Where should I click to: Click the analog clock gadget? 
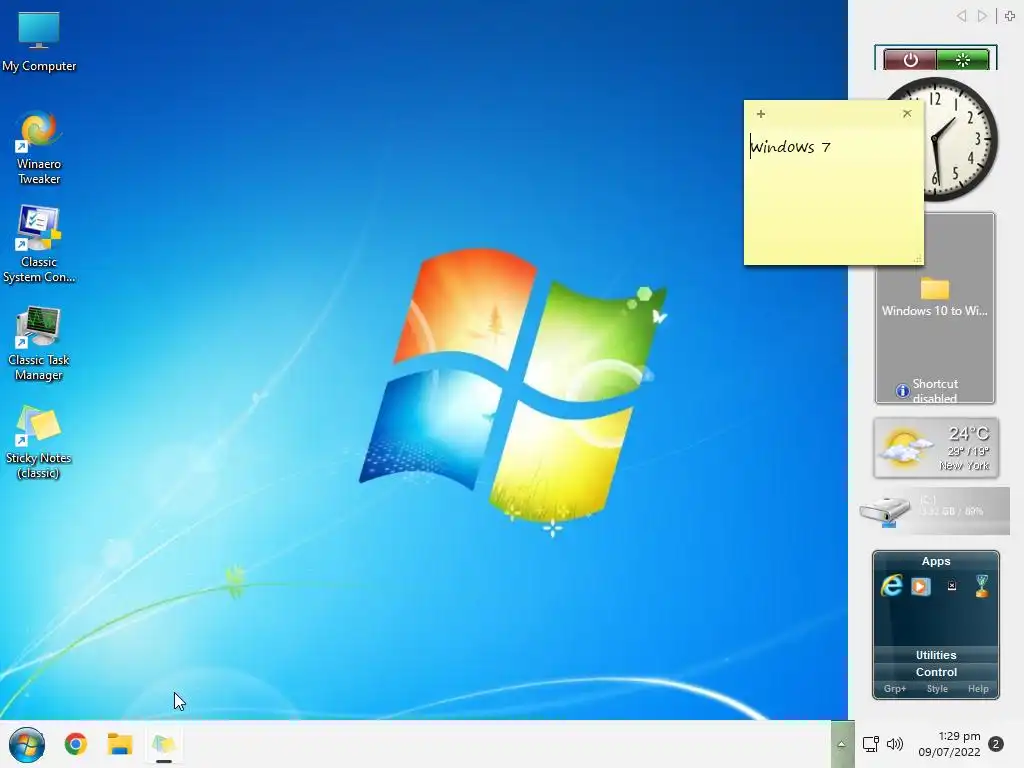coord(962,139)
